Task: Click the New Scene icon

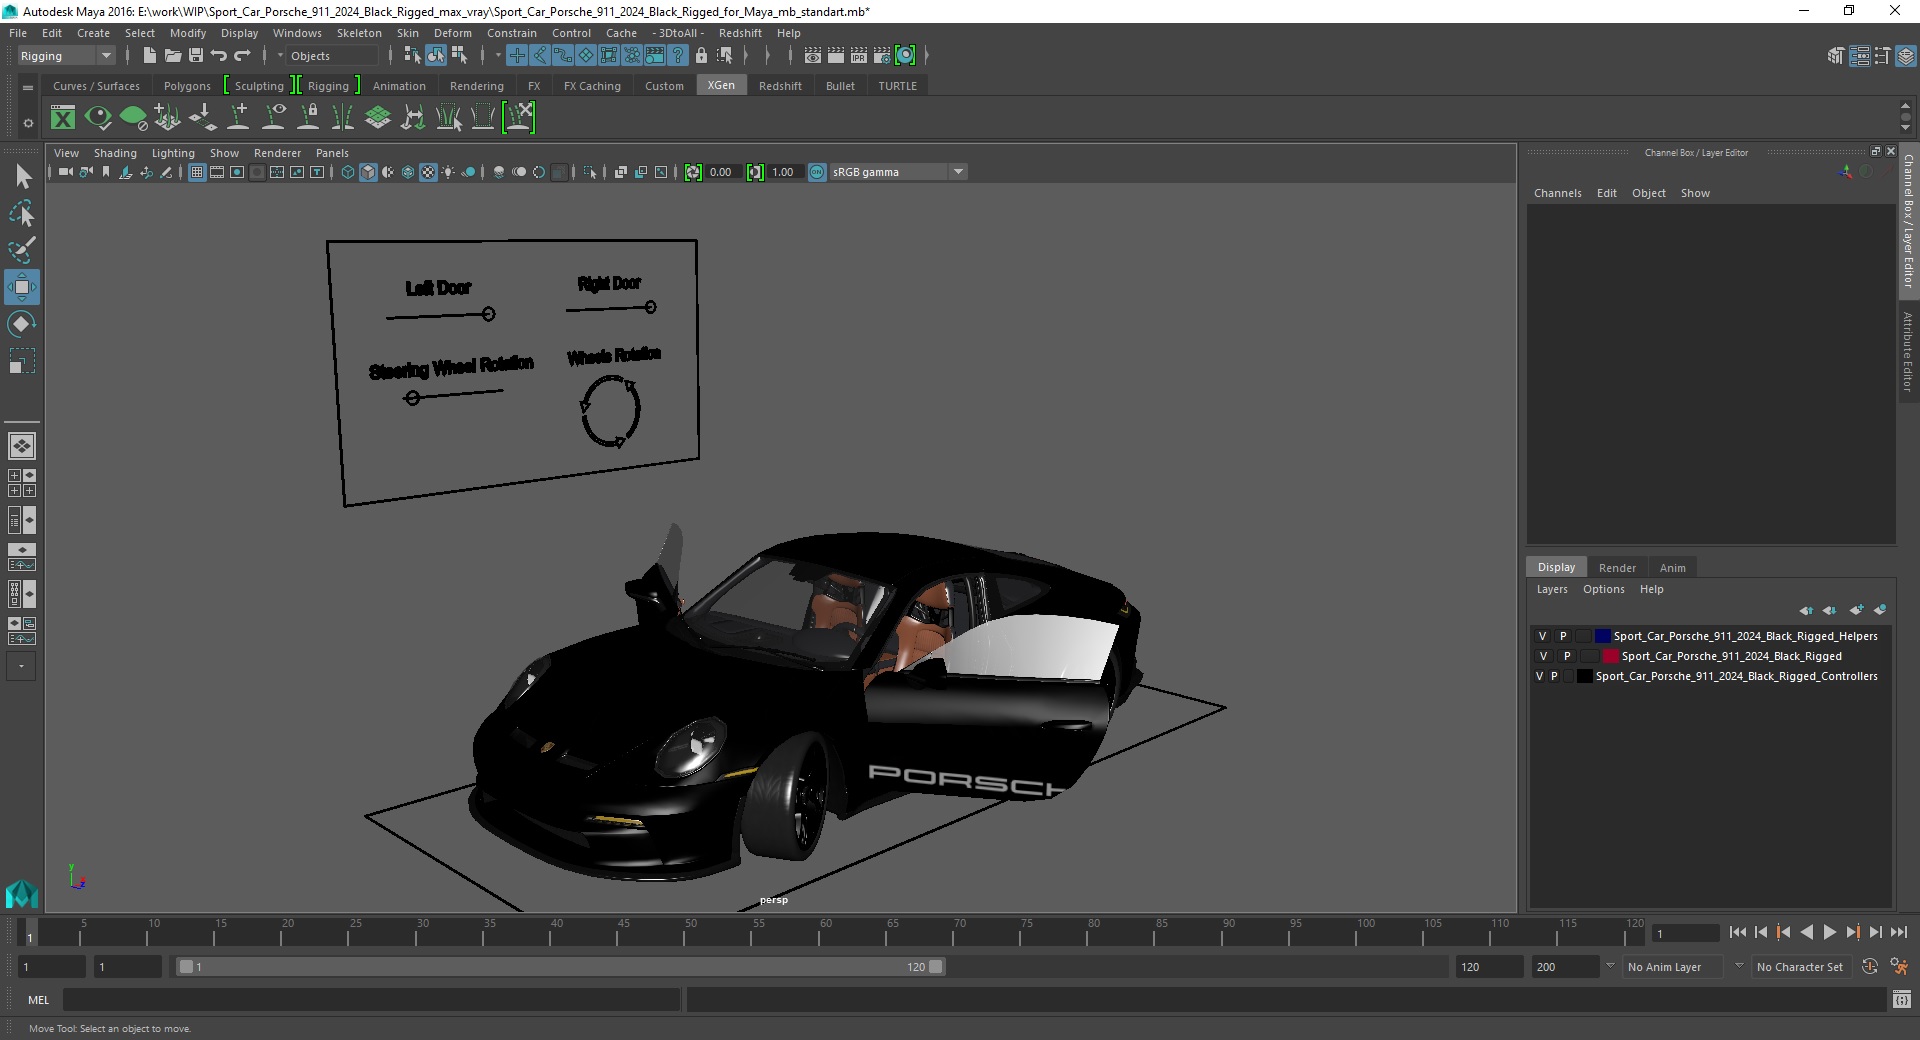Action: pyautogui.click(x=149, y=55)
